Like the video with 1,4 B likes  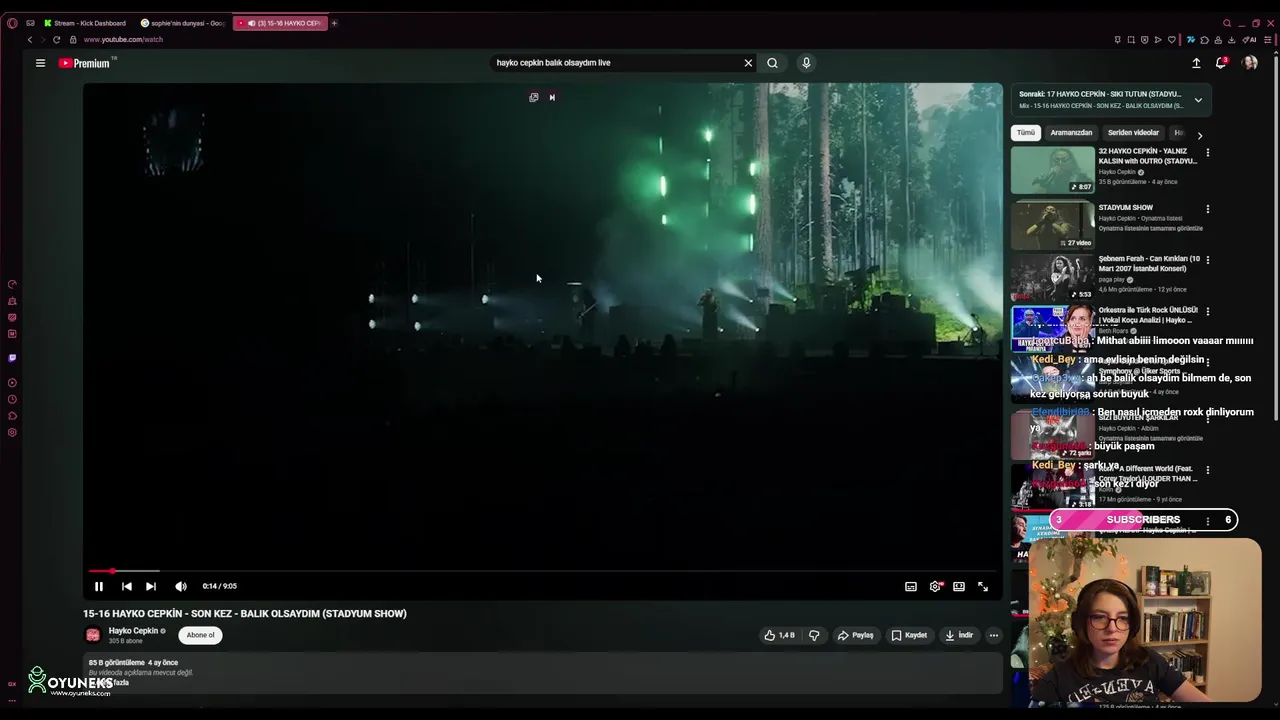(x=779, y=635)
